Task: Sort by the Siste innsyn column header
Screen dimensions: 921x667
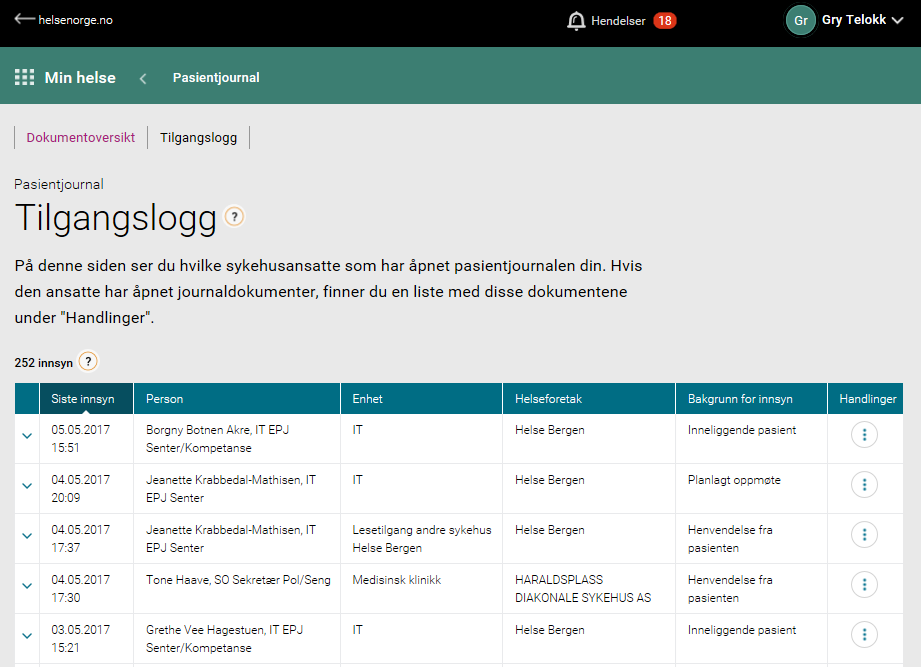Action: pos(84,399)
